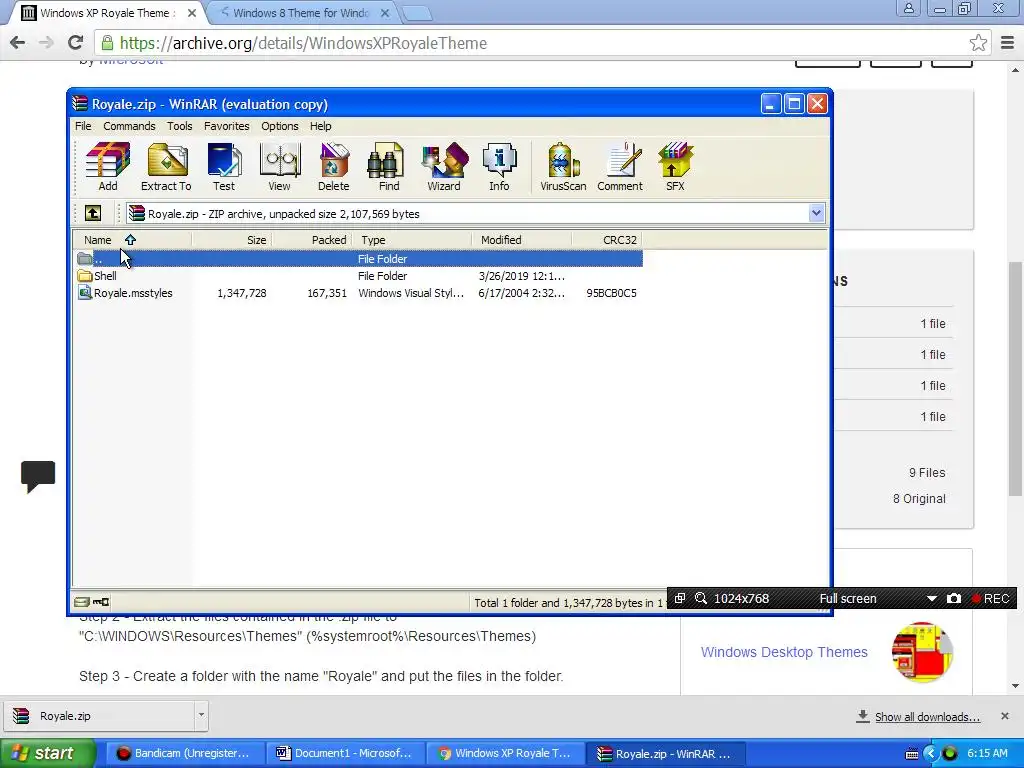Open the WinRAR File menu
This screenshot has width=1024, height=768.
[83, 126]
